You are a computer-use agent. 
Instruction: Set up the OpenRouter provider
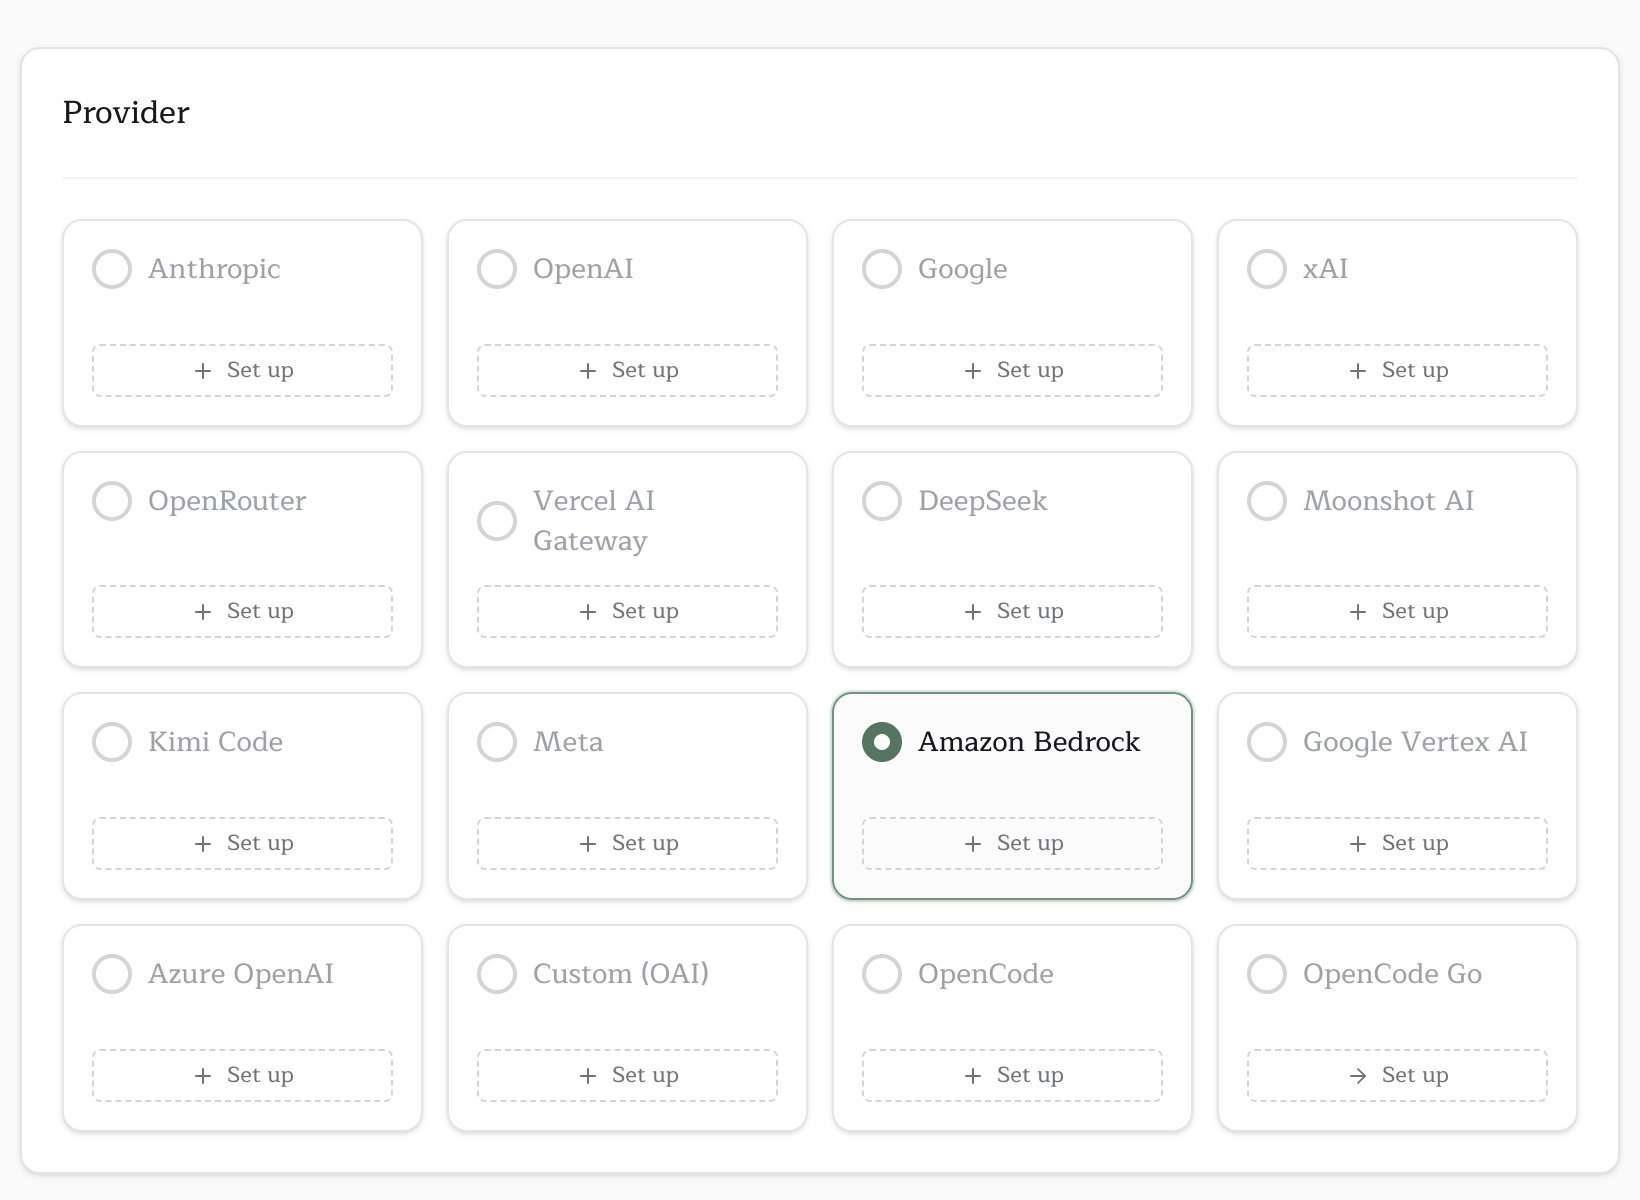pyautogui.click(x=243, y=612)
